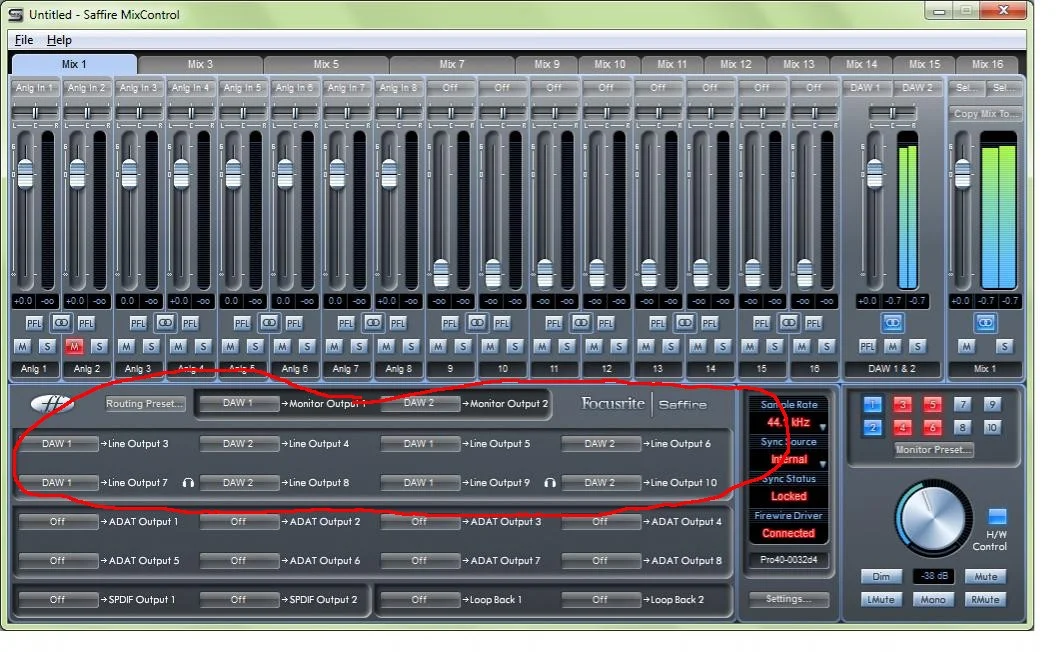
Task: Unmute the Anlg 2 channel (red M)
Action: [x=74, y=346]
